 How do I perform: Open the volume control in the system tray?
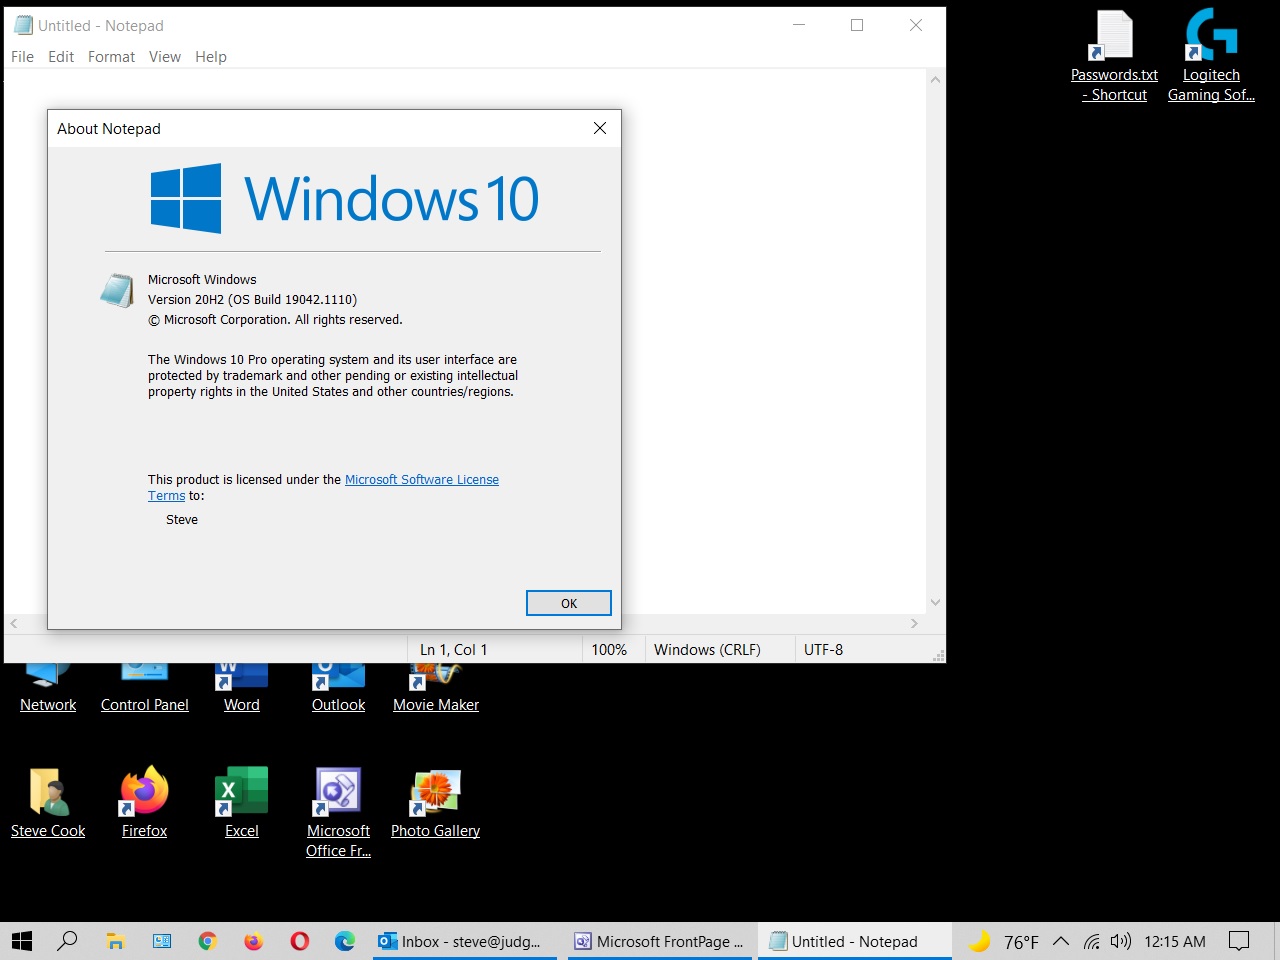pyautogui.click(x=1120, y=941)
